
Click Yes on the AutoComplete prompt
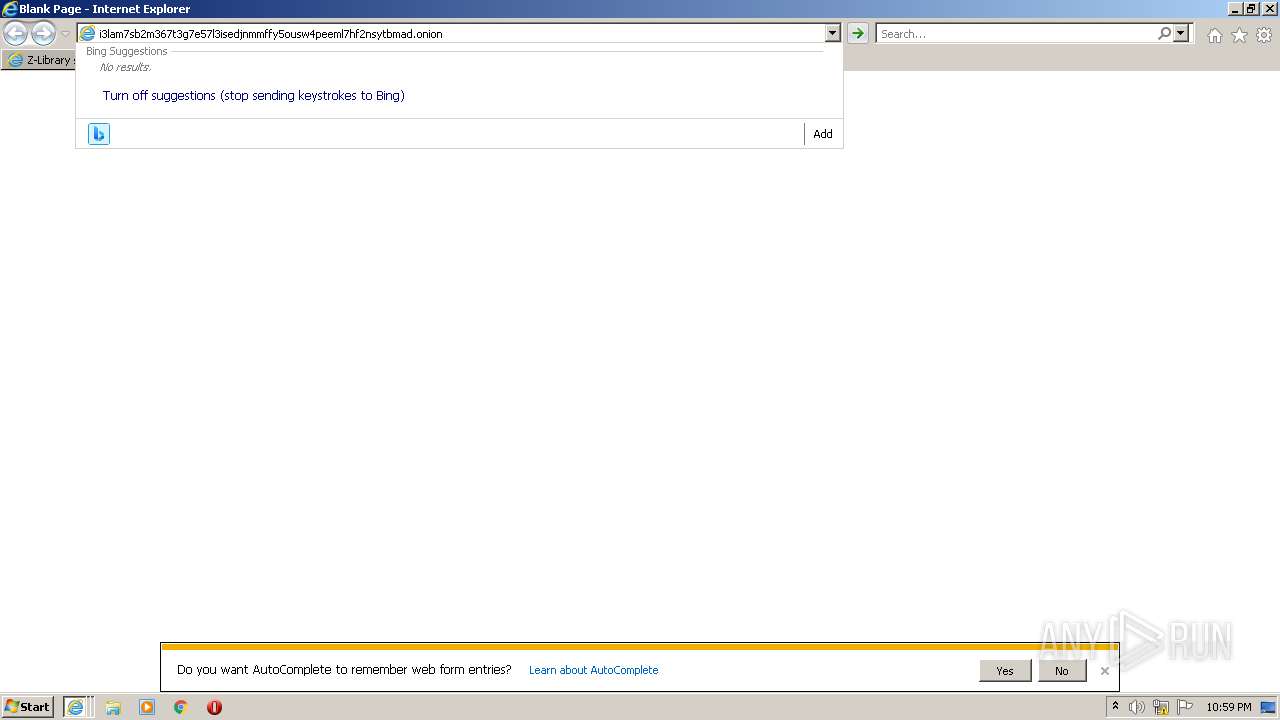[x=1005, y=671]
